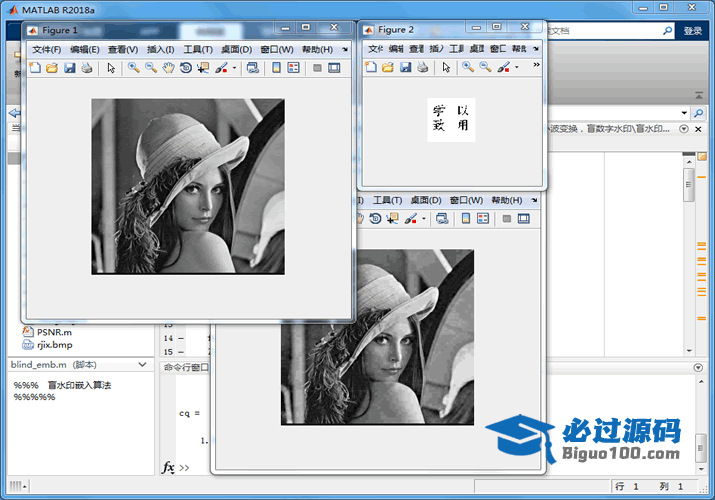Open 窗口(W) menu in third figure window
The width and height of the screenshot is (715, 500).
[466, 200]
